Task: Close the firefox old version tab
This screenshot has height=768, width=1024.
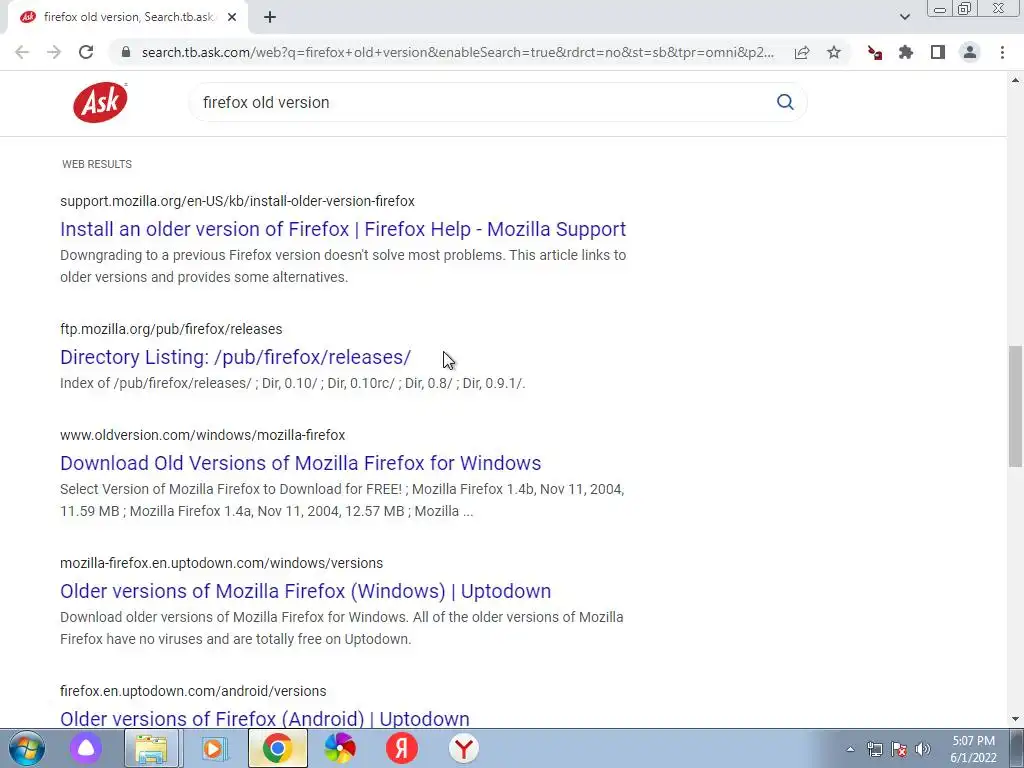Action: coord(232,17)
